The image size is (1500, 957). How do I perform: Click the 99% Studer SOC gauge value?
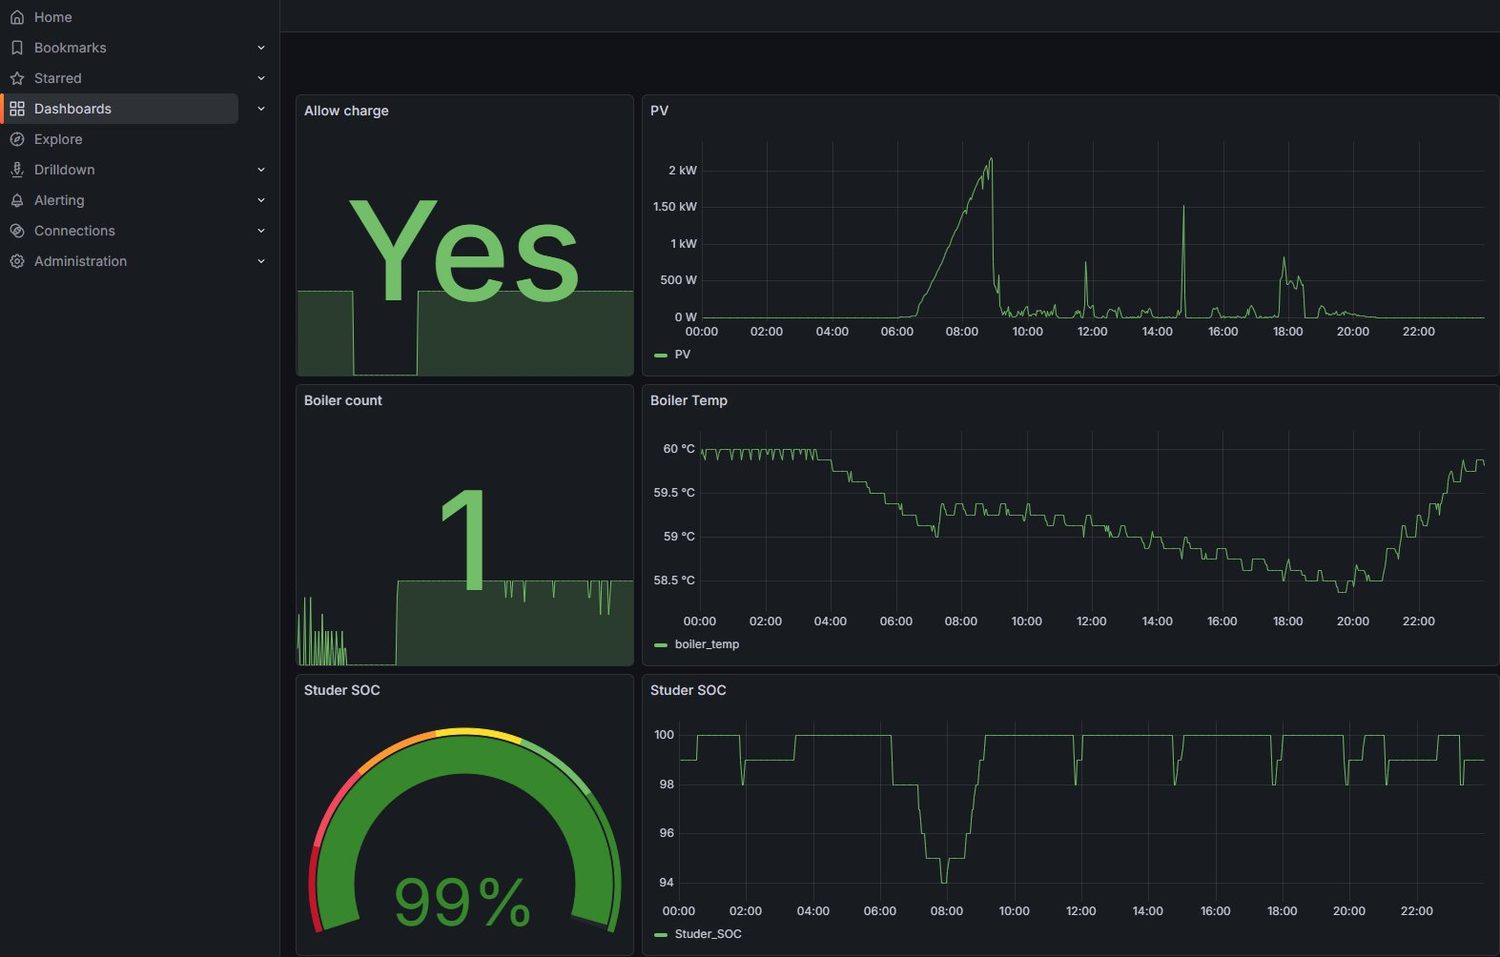(x=462, y=902)
